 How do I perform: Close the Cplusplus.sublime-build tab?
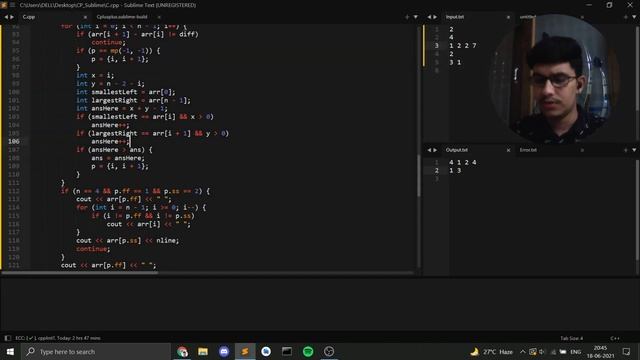point(159,17)
